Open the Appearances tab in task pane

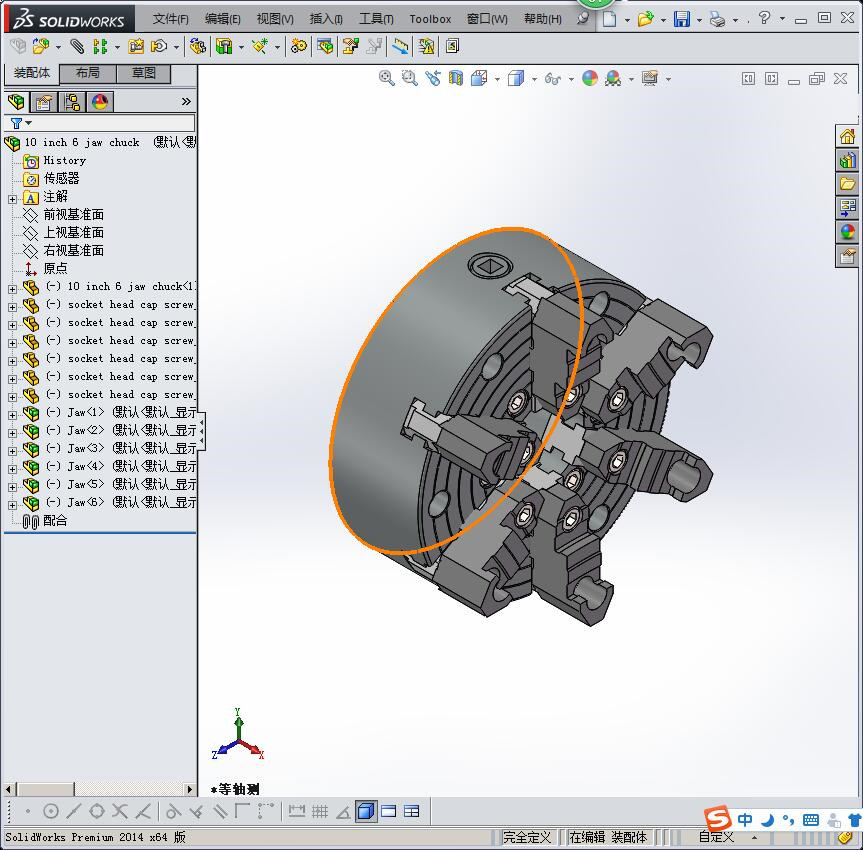pyautogui.click(x=848, y=232)
